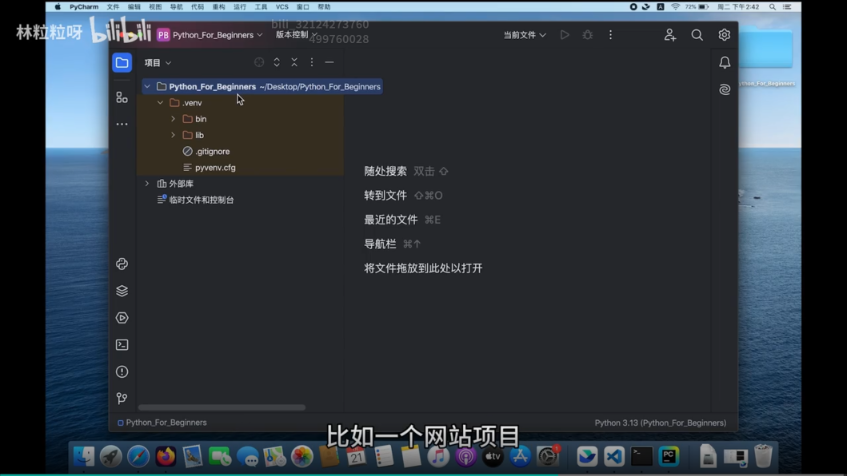The height and width of the screenshot is (476, 847).
Task: Click Python 3.13 interpreter in status bar
Action: pyautogui.click(x=660, y=423)
